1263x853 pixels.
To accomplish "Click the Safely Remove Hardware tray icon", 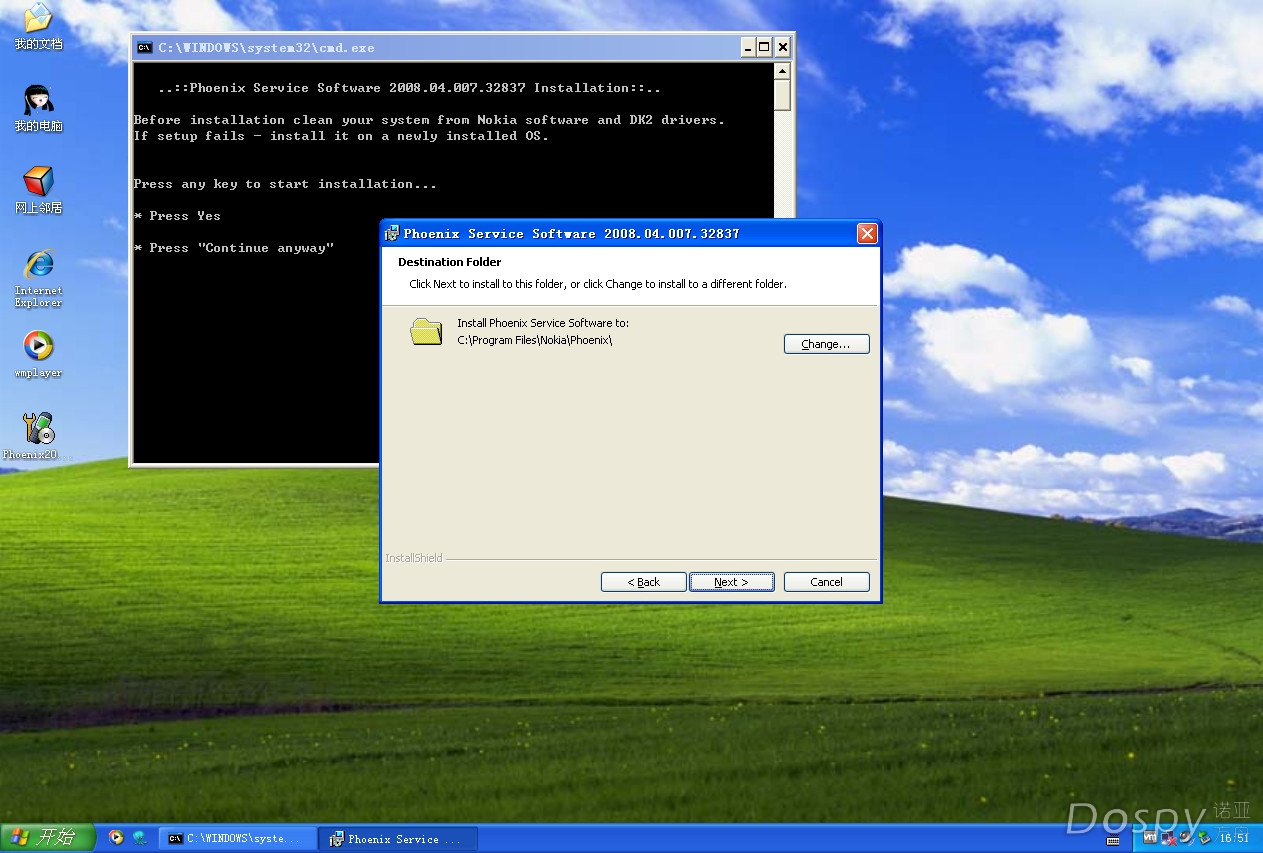I will [1206, 837].
